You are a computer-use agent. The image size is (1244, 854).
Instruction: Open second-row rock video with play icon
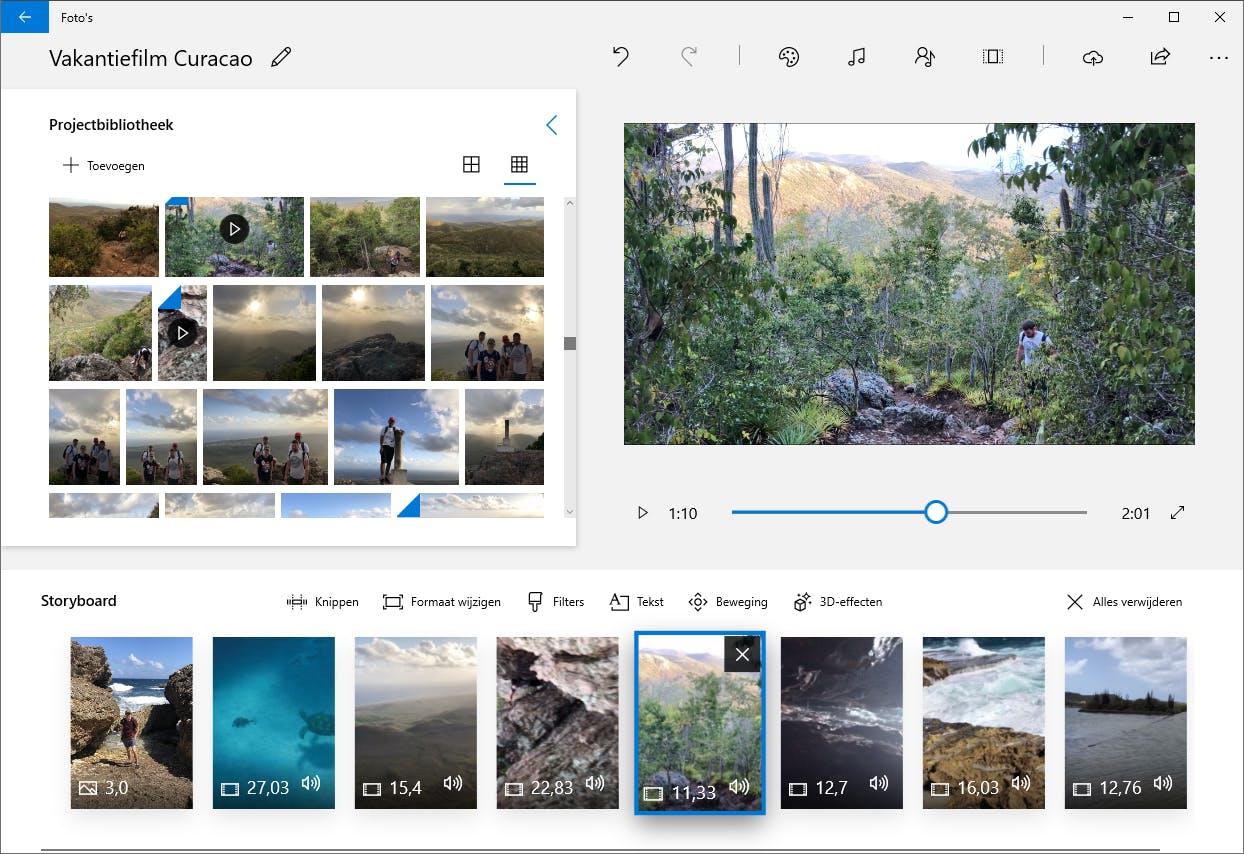[x=182, y=333]
